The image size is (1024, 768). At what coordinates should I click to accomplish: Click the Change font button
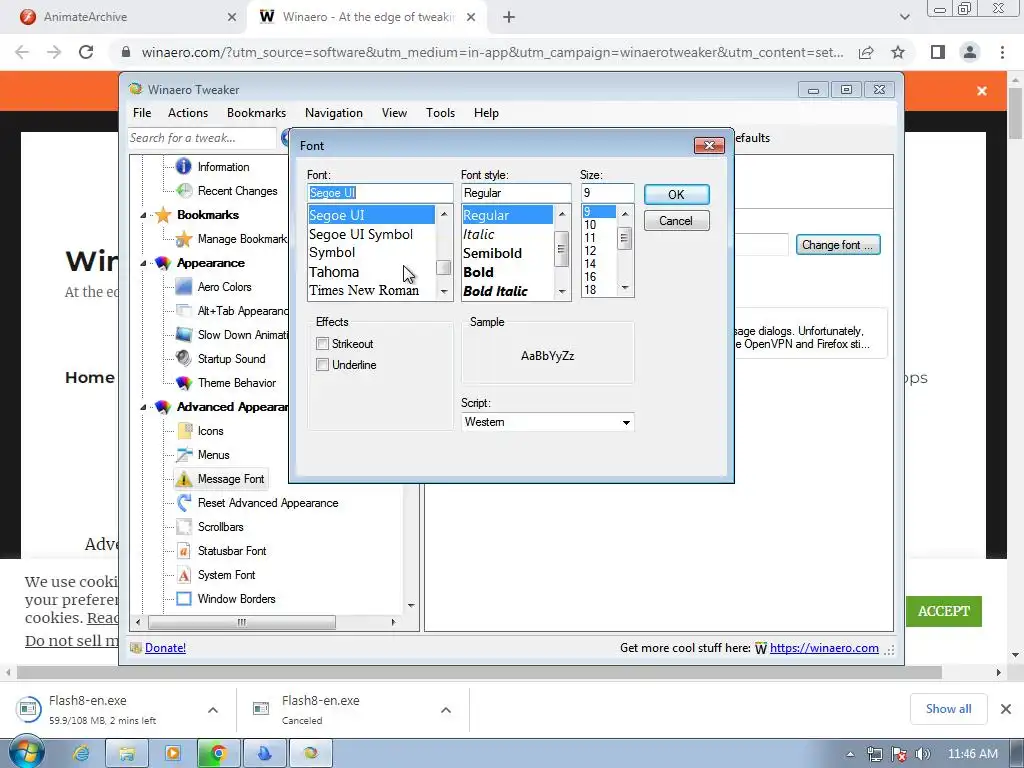[838, 245]
